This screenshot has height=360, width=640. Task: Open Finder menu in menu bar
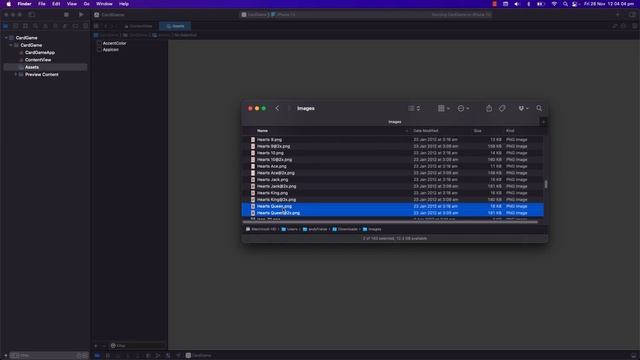[24, 4]
